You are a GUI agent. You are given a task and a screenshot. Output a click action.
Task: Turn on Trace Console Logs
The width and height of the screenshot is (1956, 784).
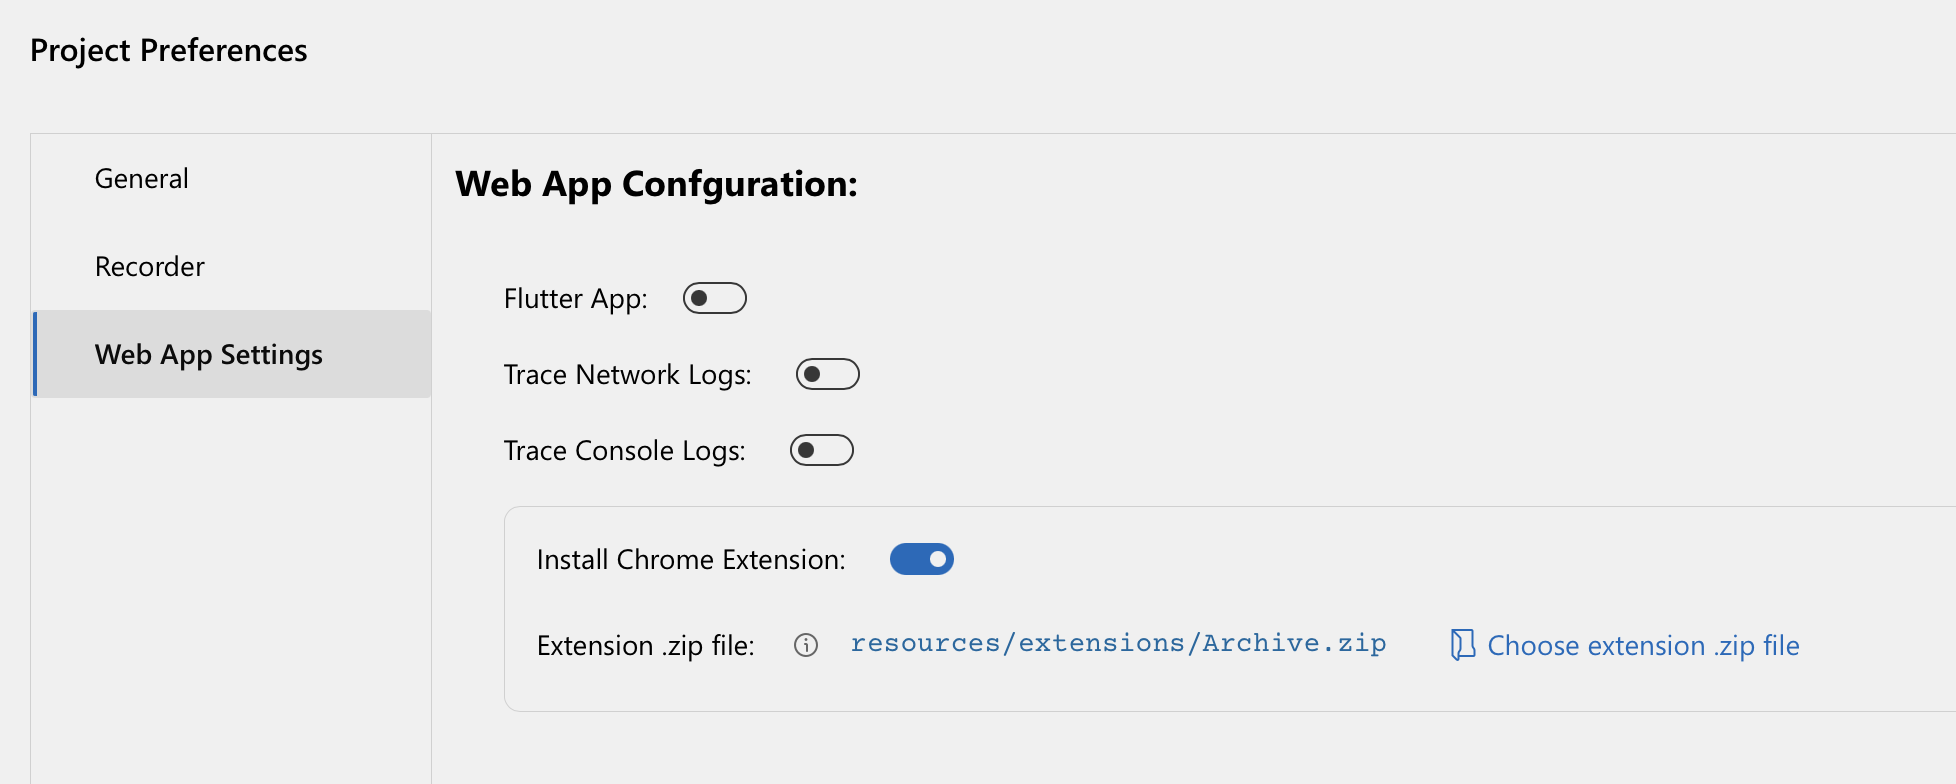822,450
